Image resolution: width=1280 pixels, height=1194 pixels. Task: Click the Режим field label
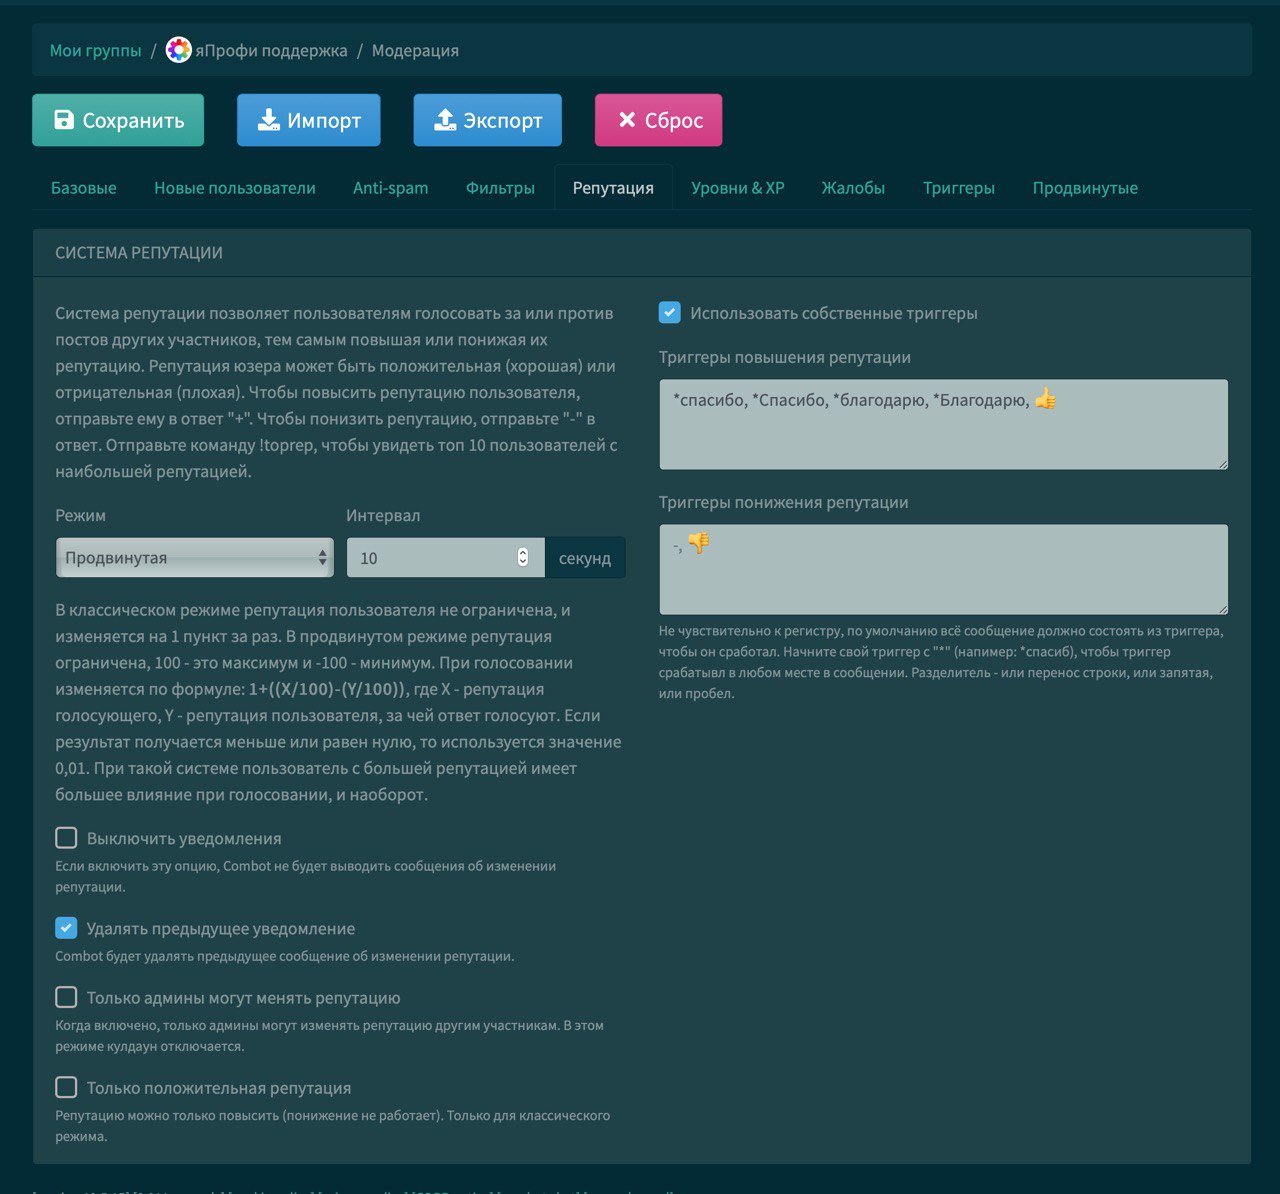coord(80,515)
